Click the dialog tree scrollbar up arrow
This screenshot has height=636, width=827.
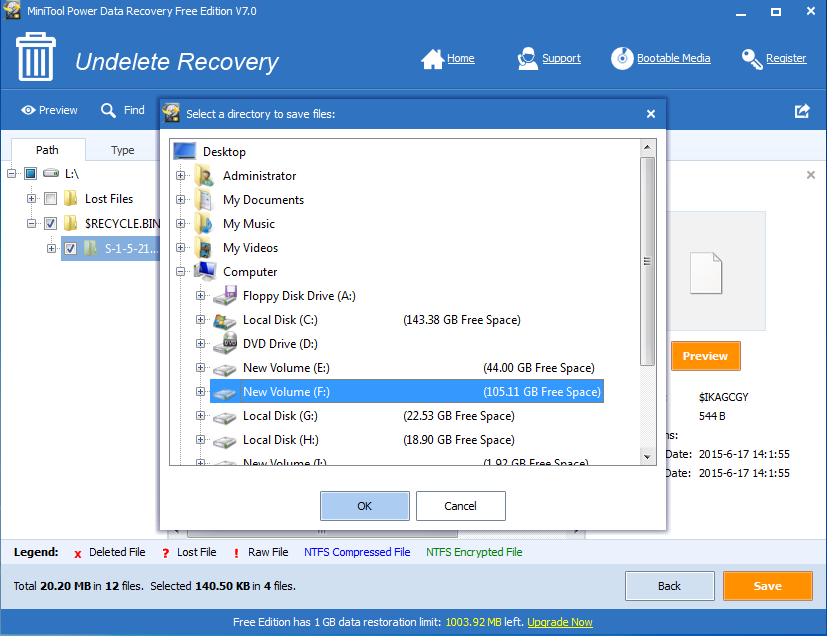coord(647,147)
